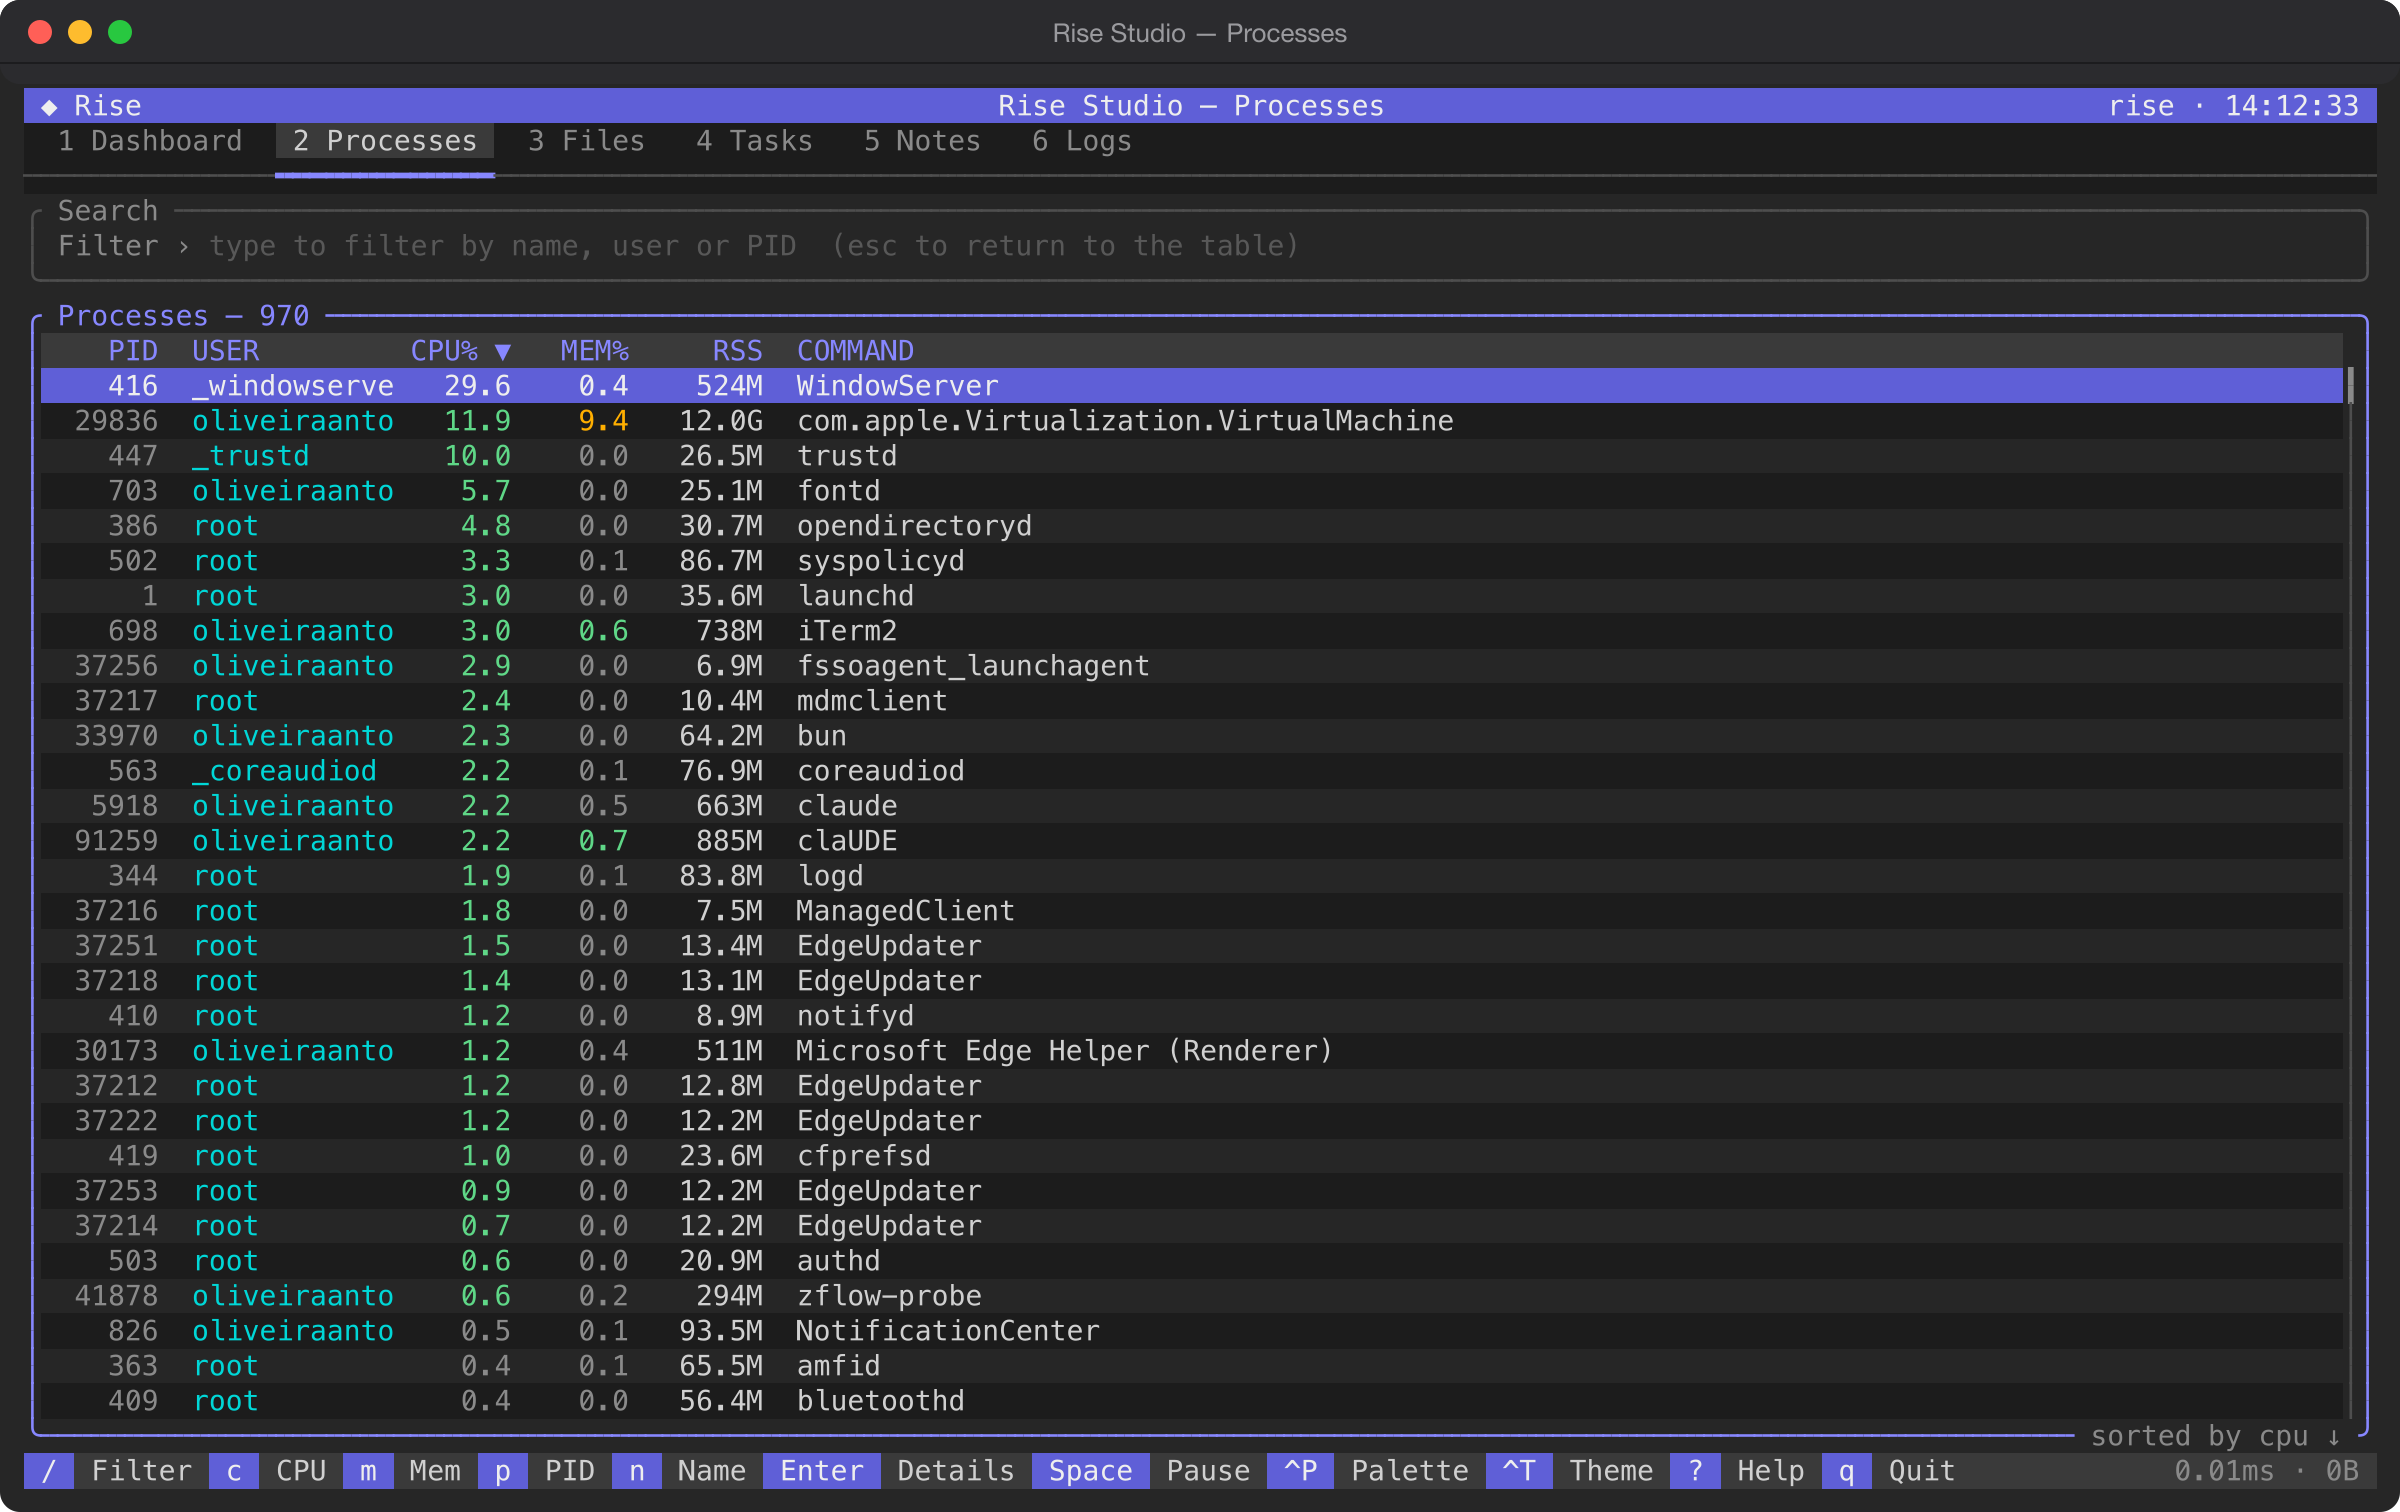The width and height of the screenshot is (2400, 1512).
Task: Choose the NotificationCenter process row
Action: (1192, 1331)
